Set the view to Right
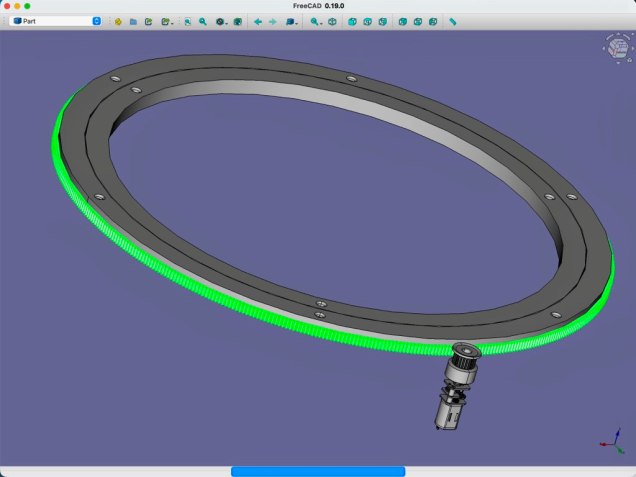This screenshot has height=477, width=636. (382, 20)
